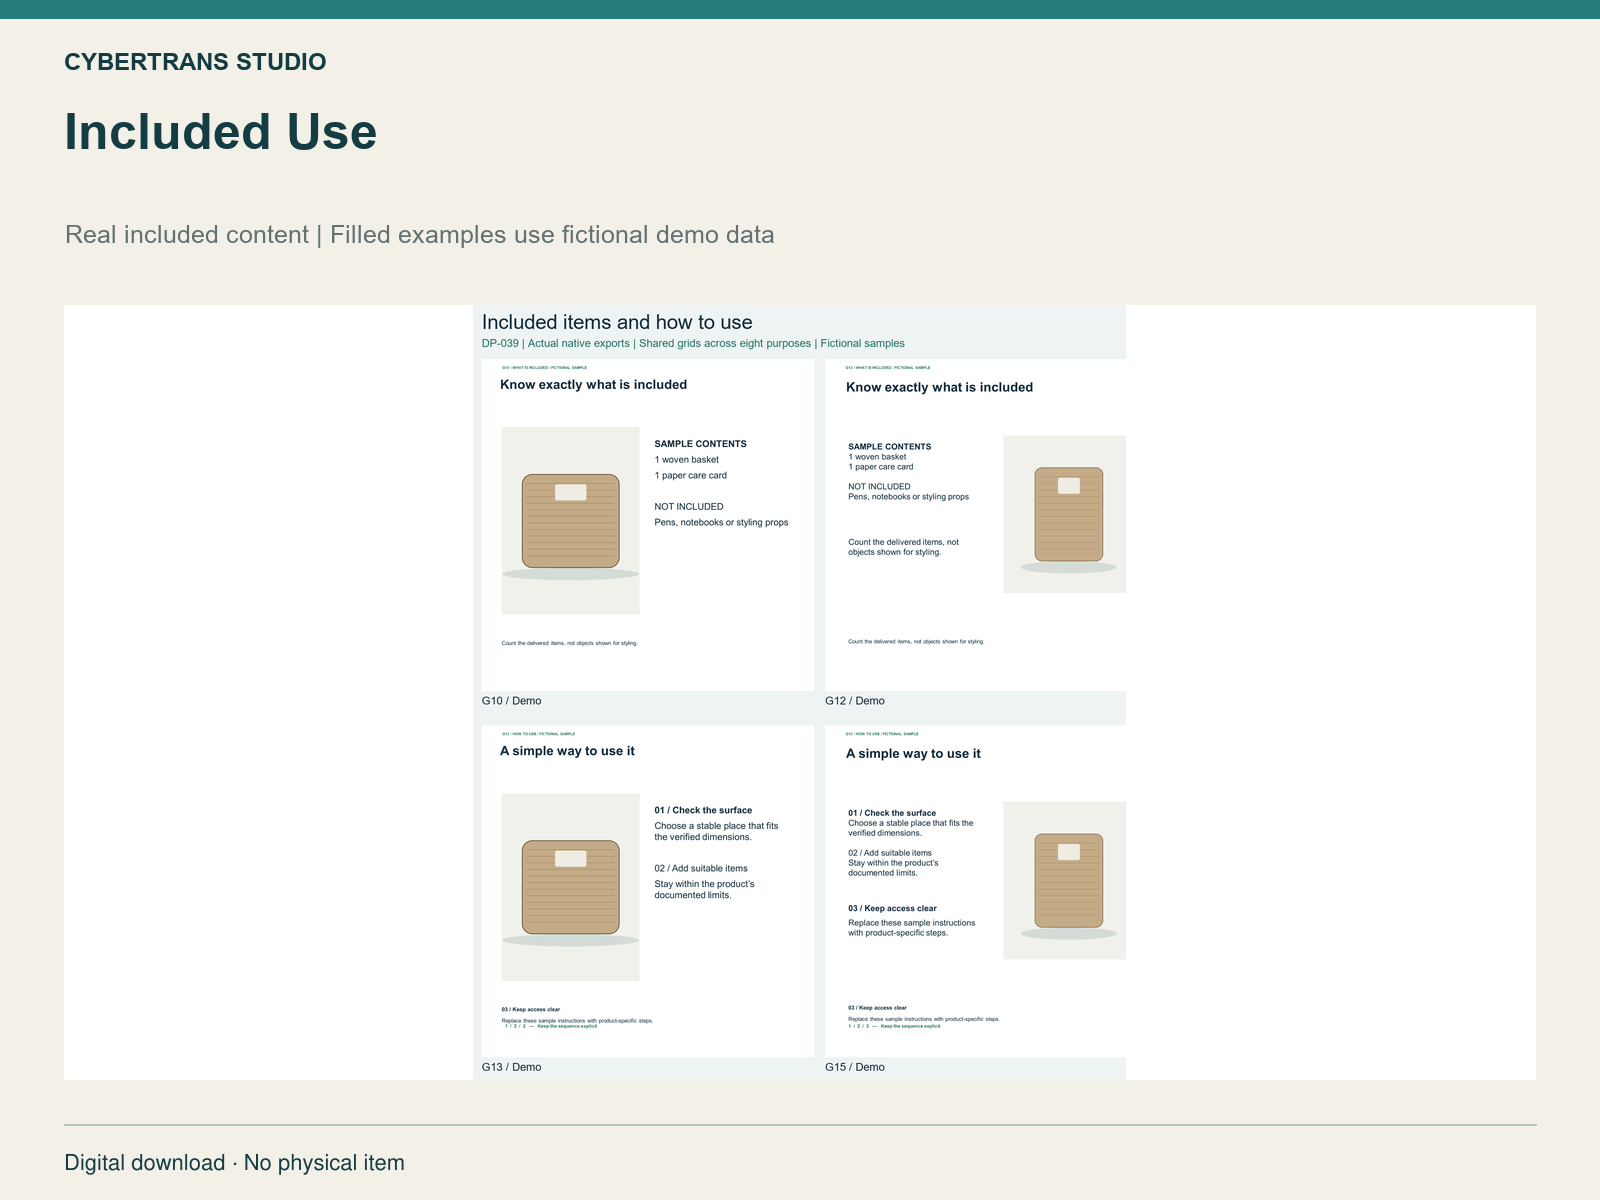
Task: Select "NOT INCLUDED" in the G12 panel
Action: (880, 487)
